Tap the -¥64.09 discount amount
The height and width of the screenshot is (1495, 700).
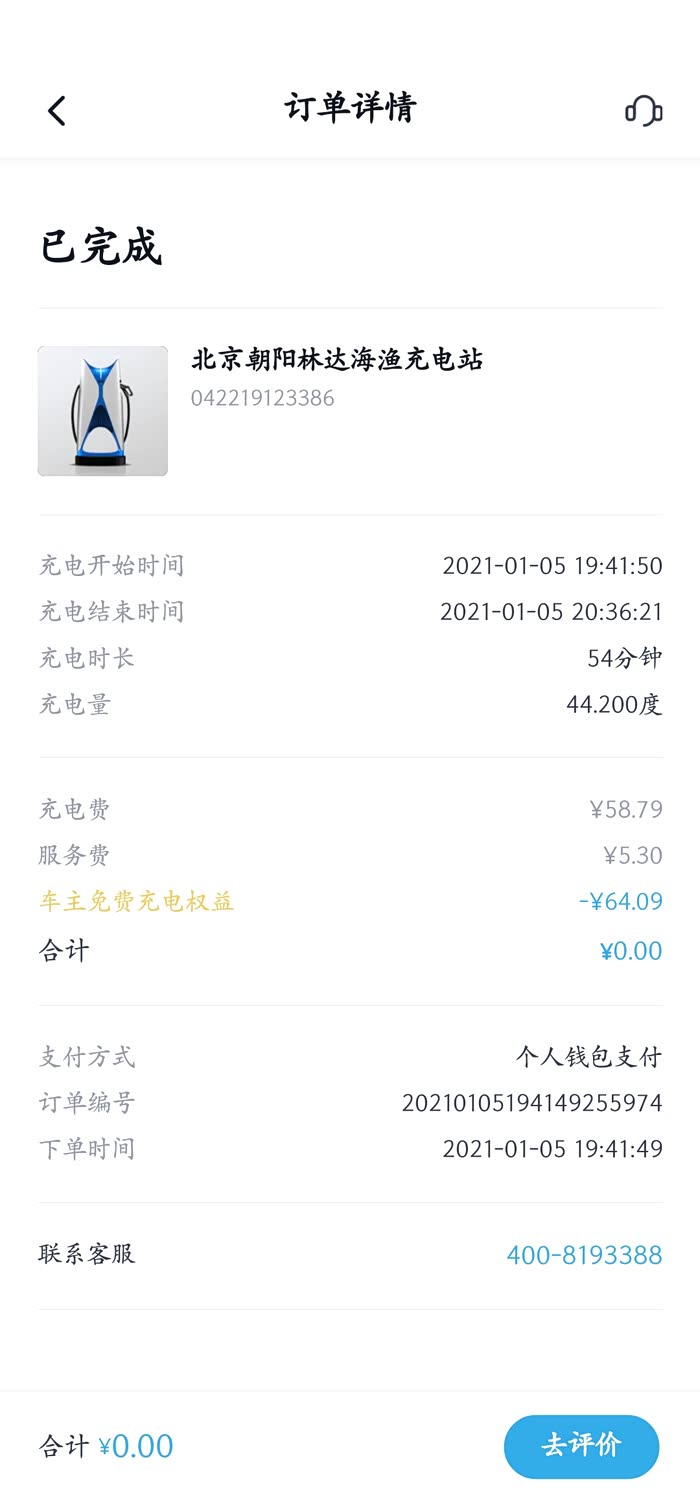point(620,901)
